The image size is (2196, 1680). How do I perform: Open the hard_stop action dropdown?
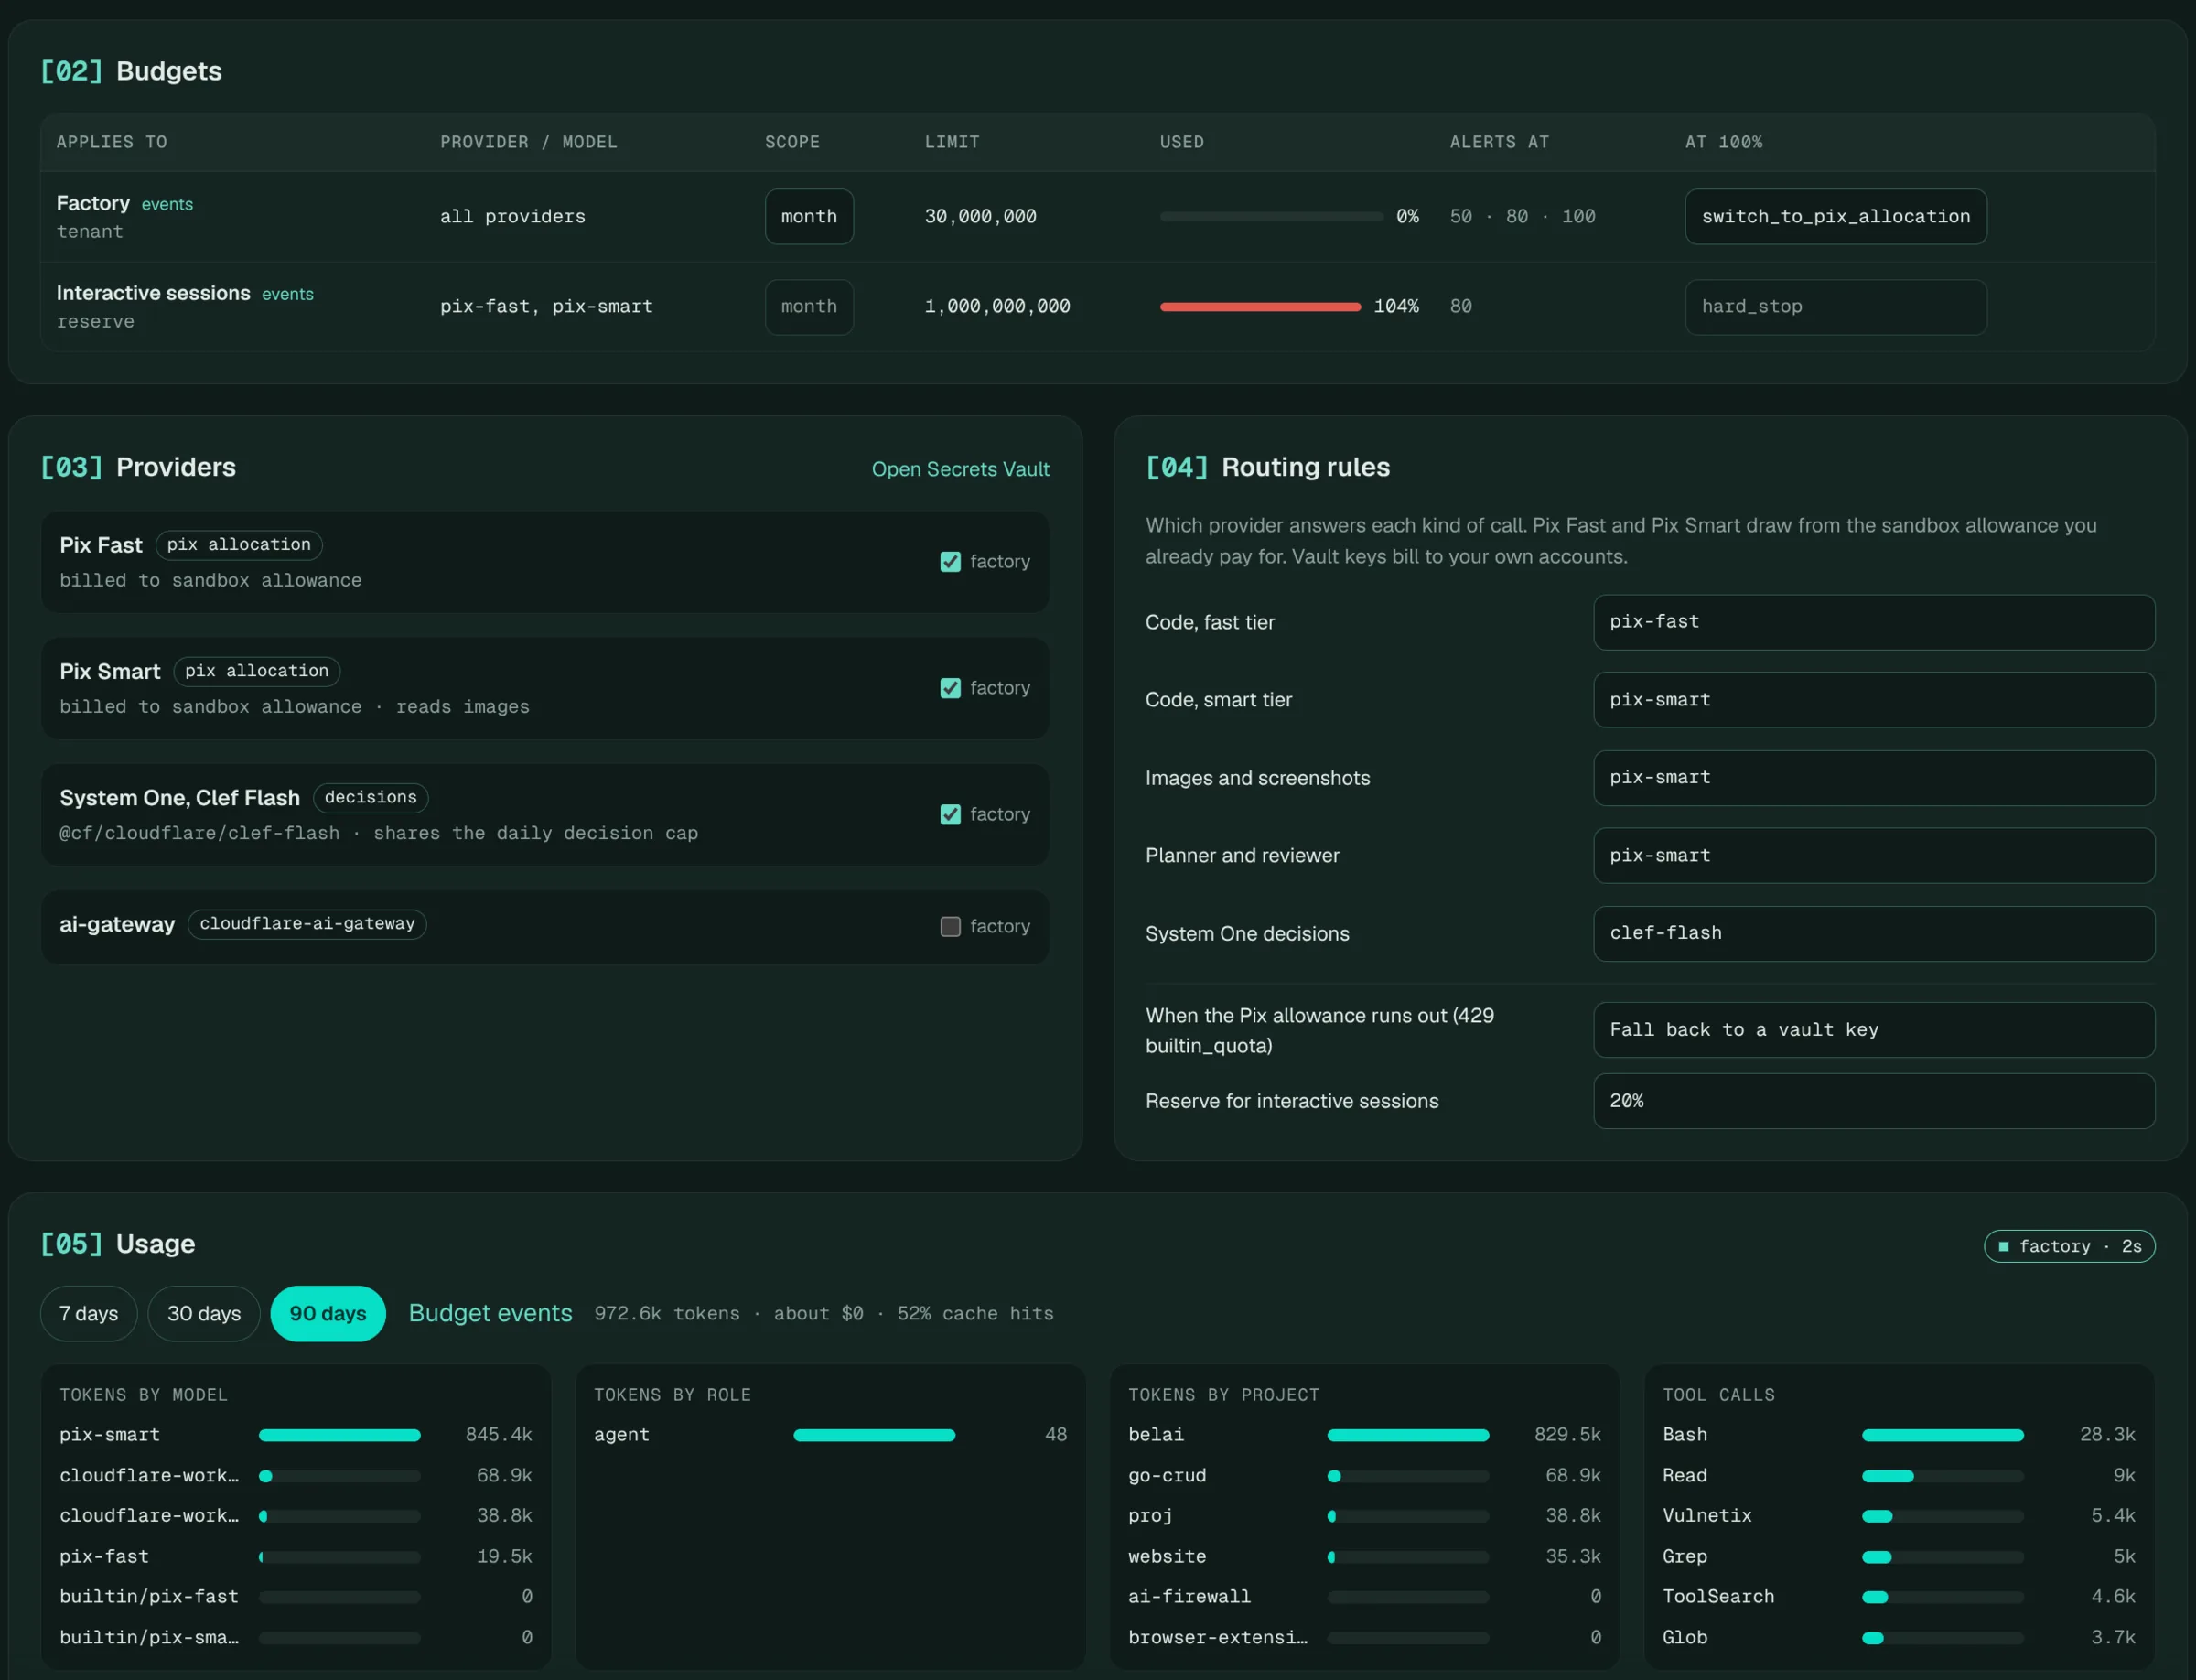(1835, 306)
